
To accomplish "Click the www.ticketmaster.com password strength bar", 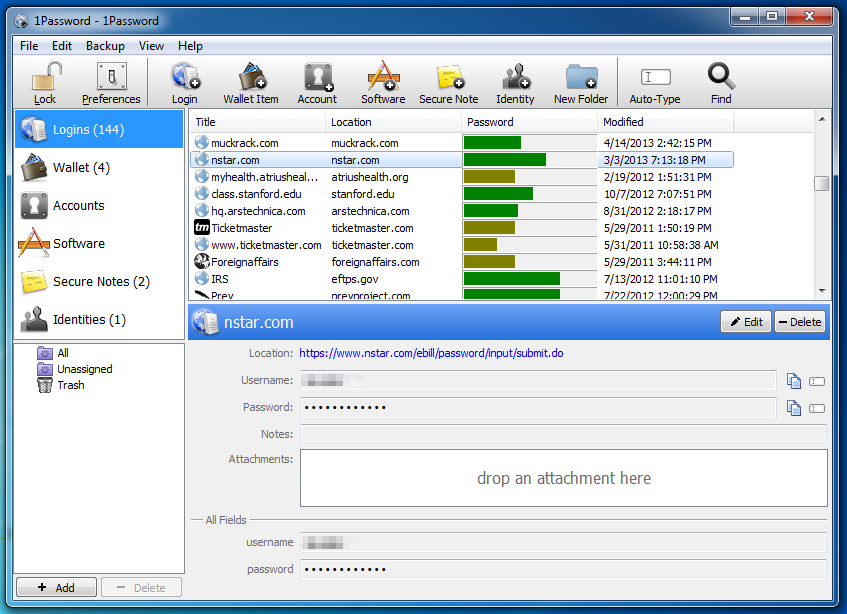I will 480,245.
